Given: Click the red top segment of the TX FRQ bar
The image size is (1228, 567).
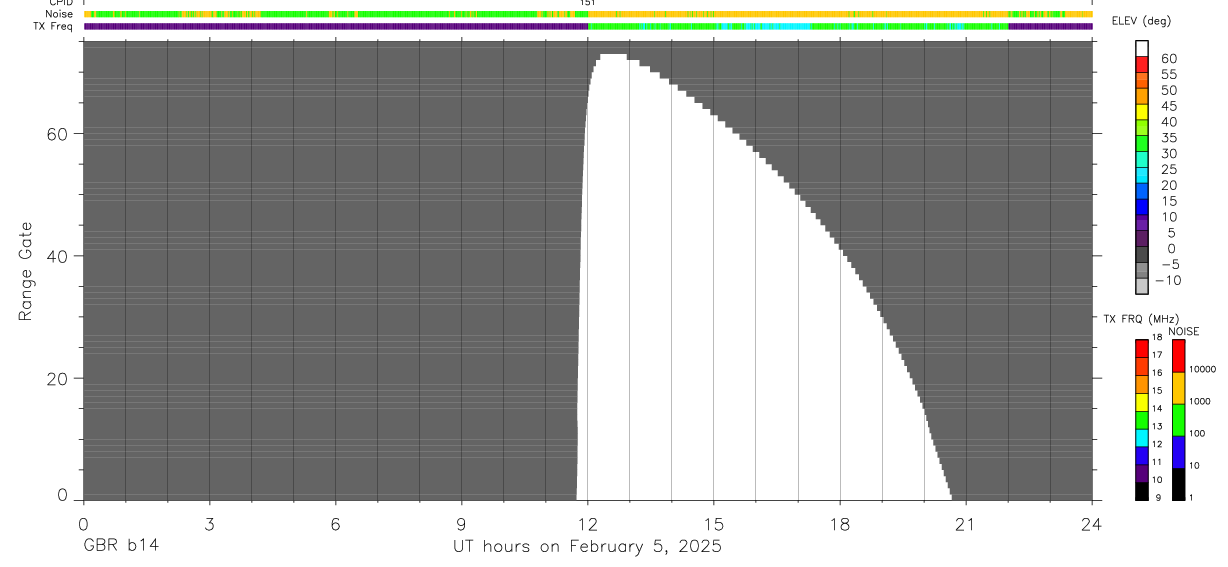Looking at the screenshot, I should click(1141, 349).
